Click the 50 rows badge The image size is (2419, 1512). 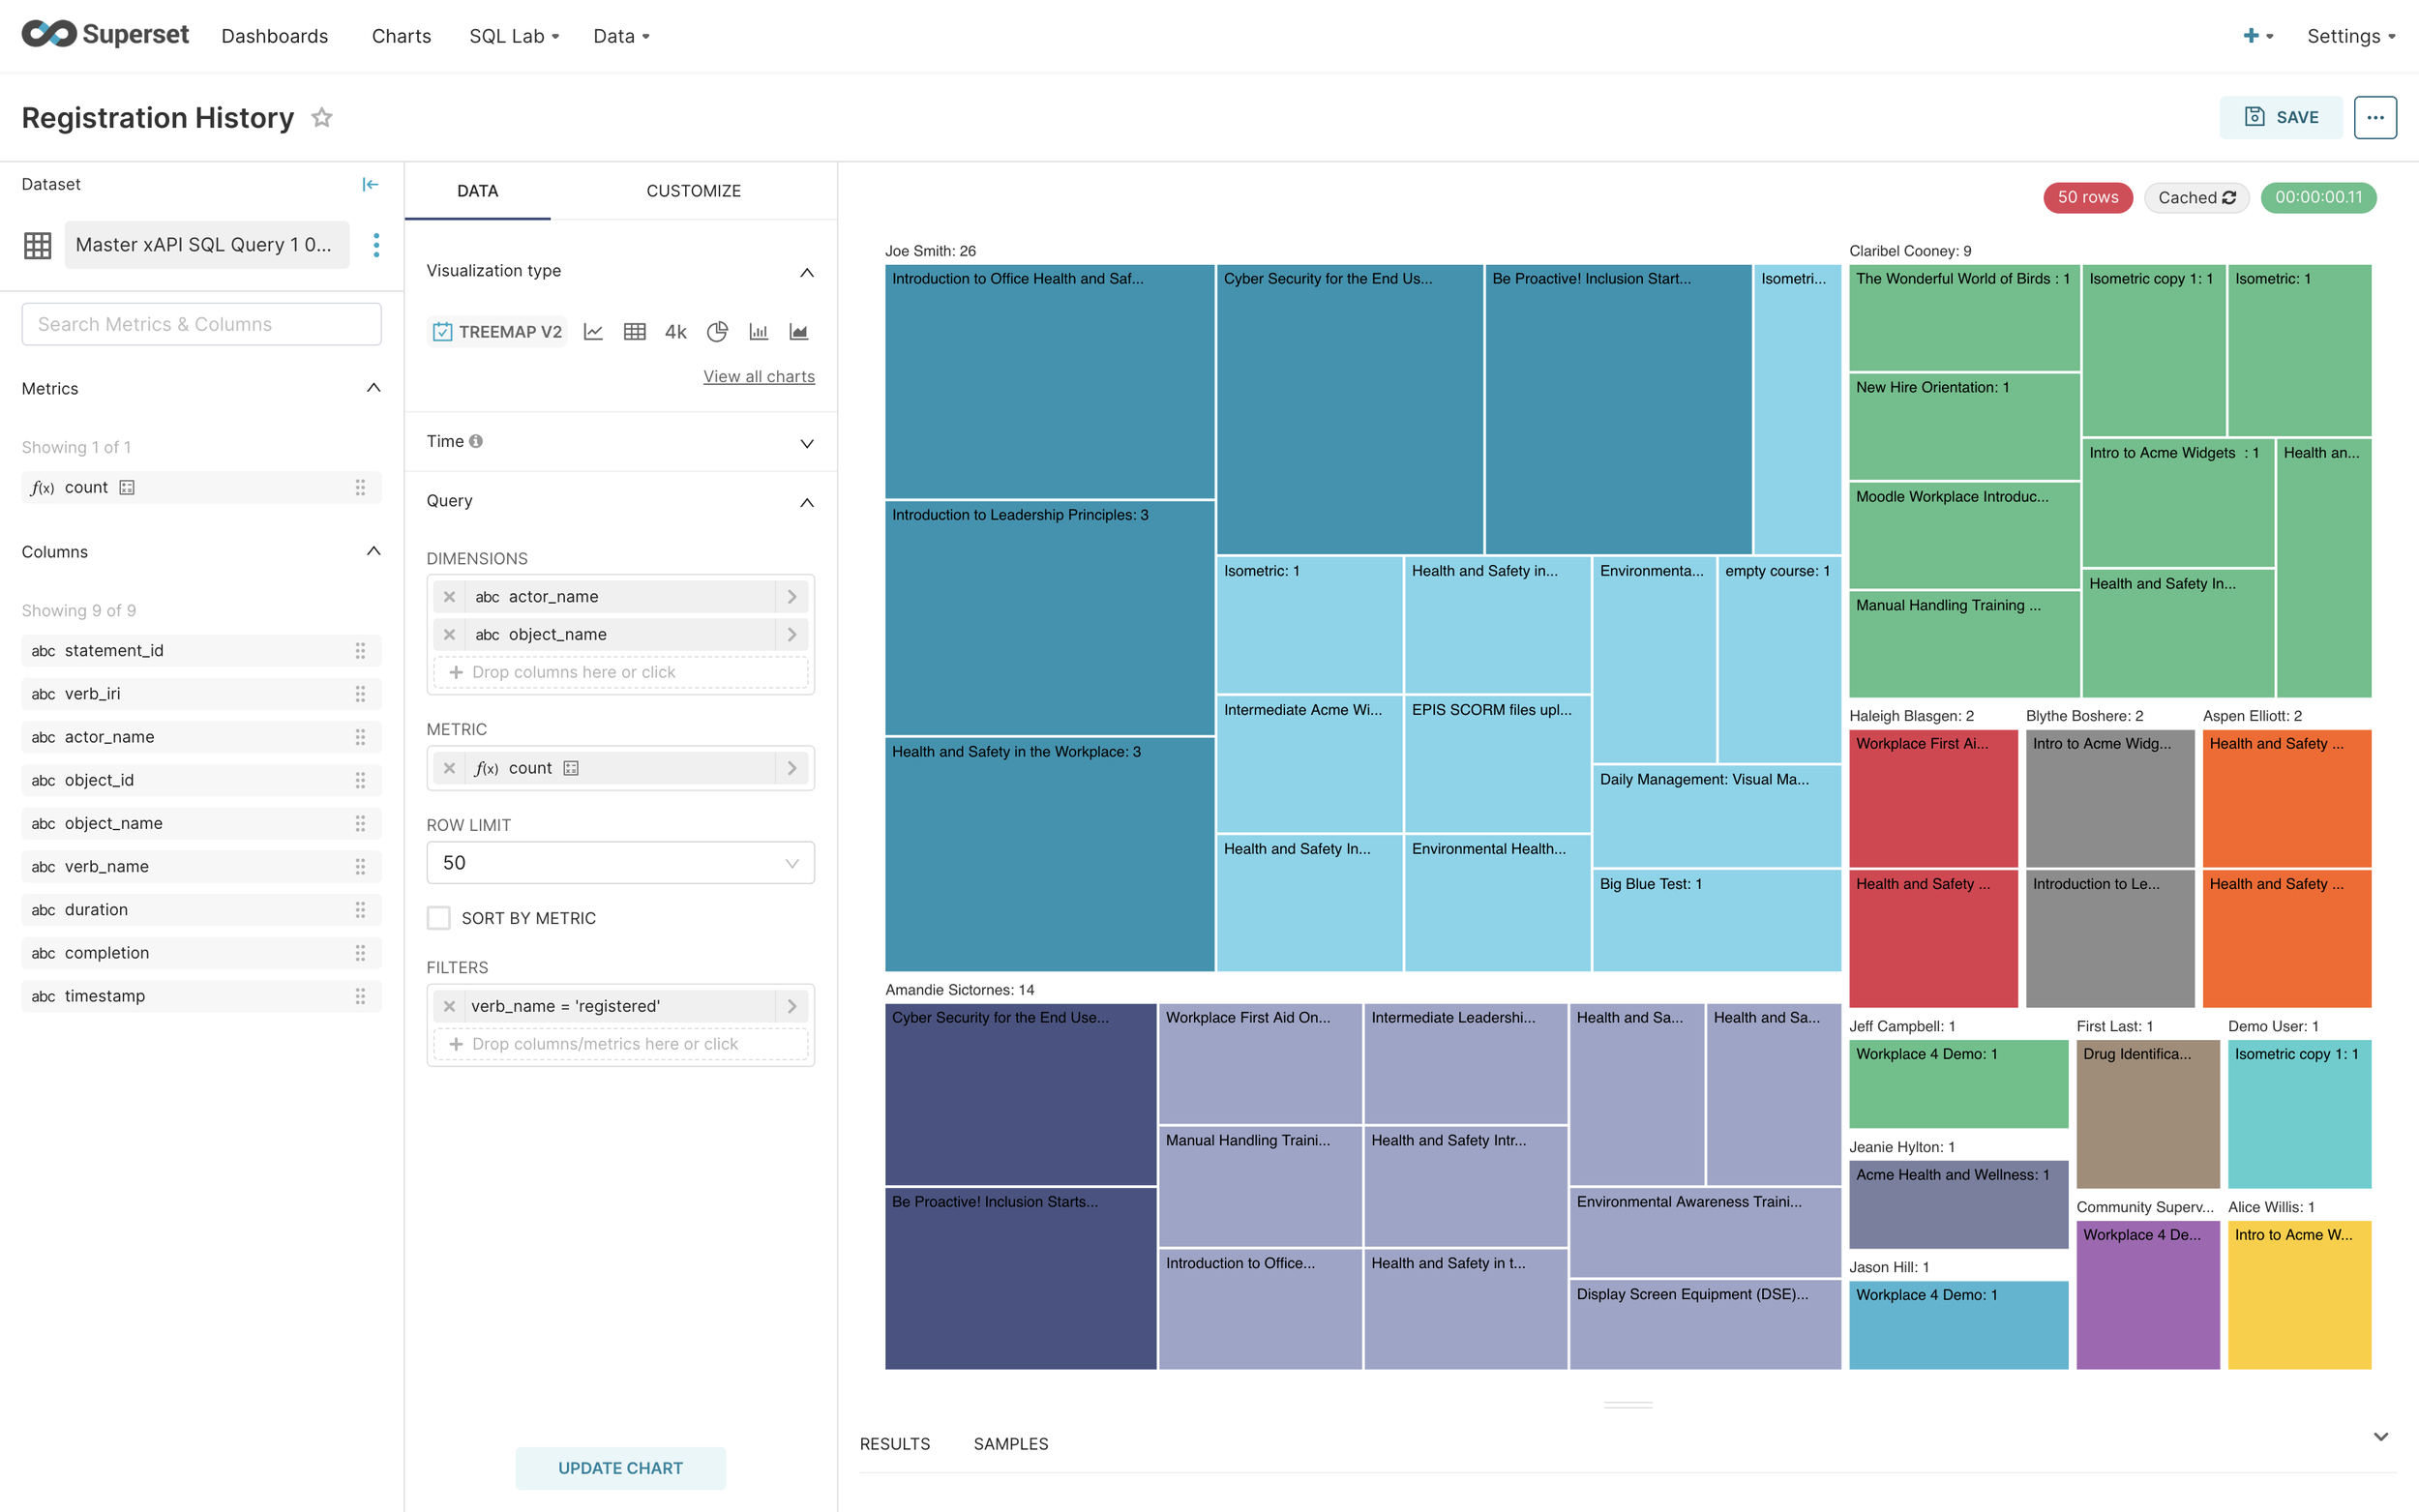(x=2088, y=198)
